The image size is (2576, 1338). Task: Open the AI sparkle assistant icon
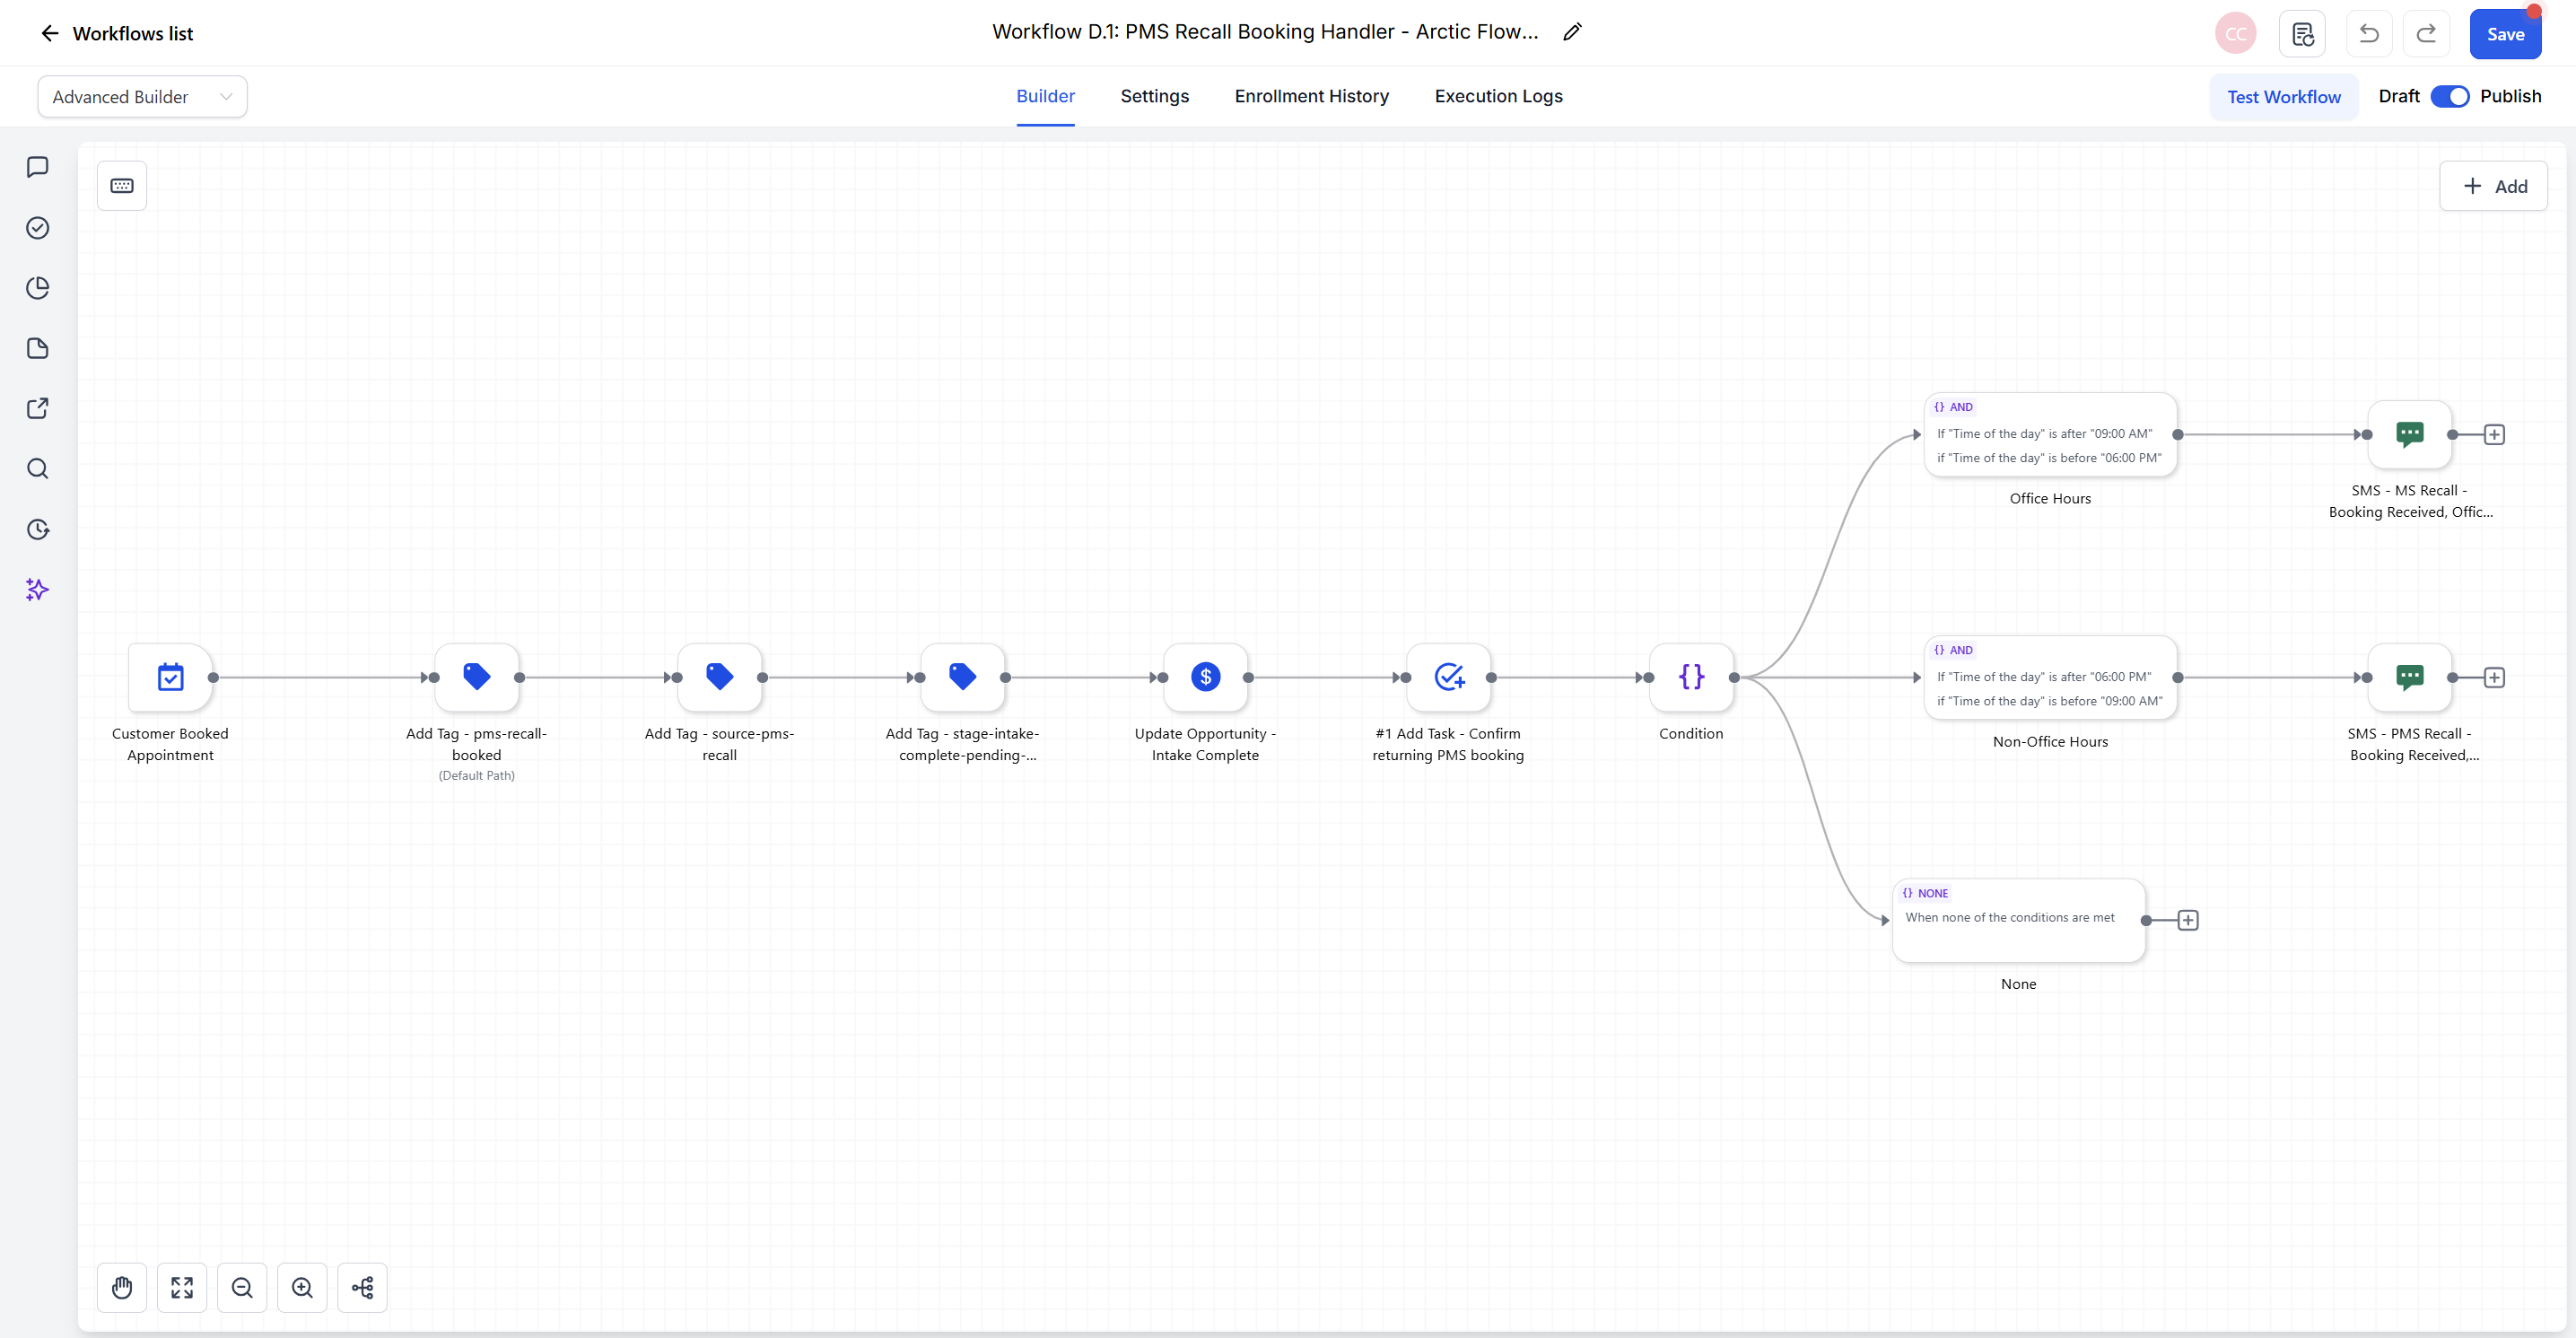tap(38, 589)
